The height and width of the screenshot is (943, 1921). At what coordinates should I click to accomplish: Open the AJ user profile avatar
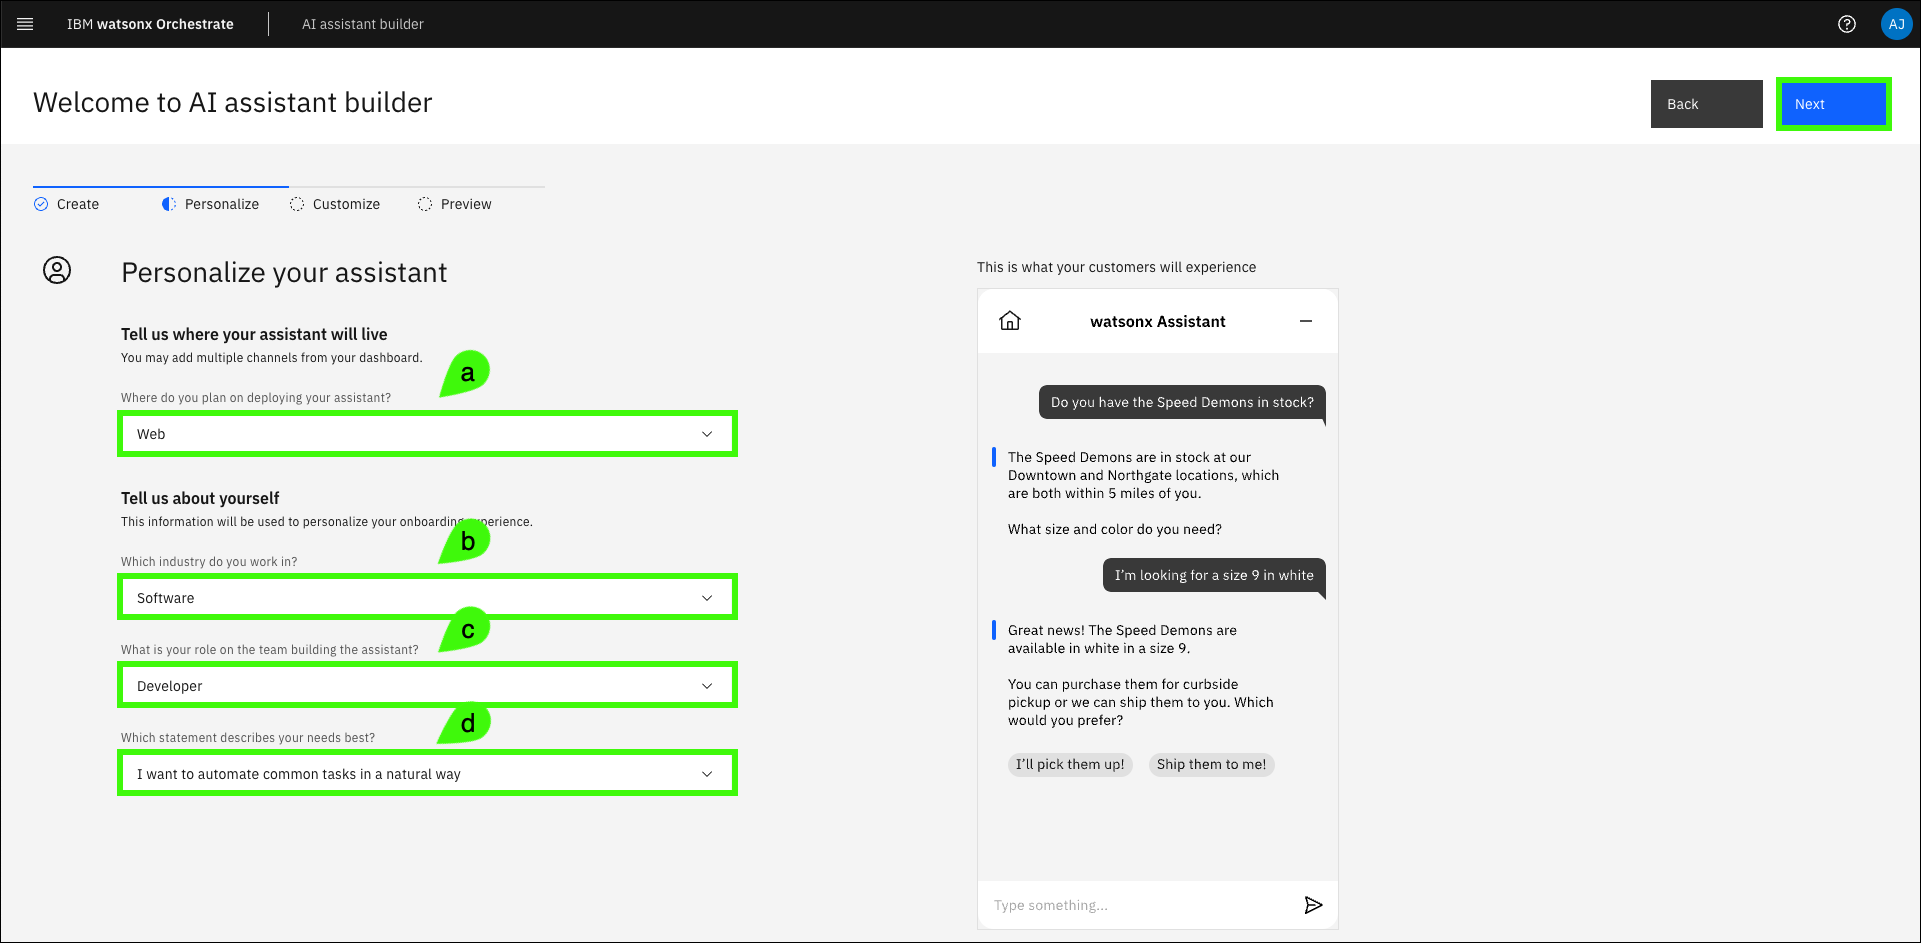tap(1895, 24)
